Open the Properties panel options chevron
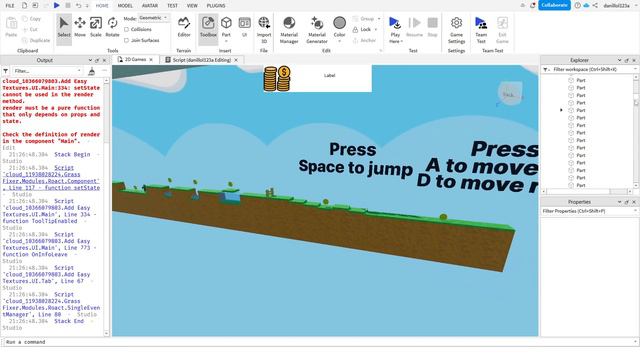 619,202
